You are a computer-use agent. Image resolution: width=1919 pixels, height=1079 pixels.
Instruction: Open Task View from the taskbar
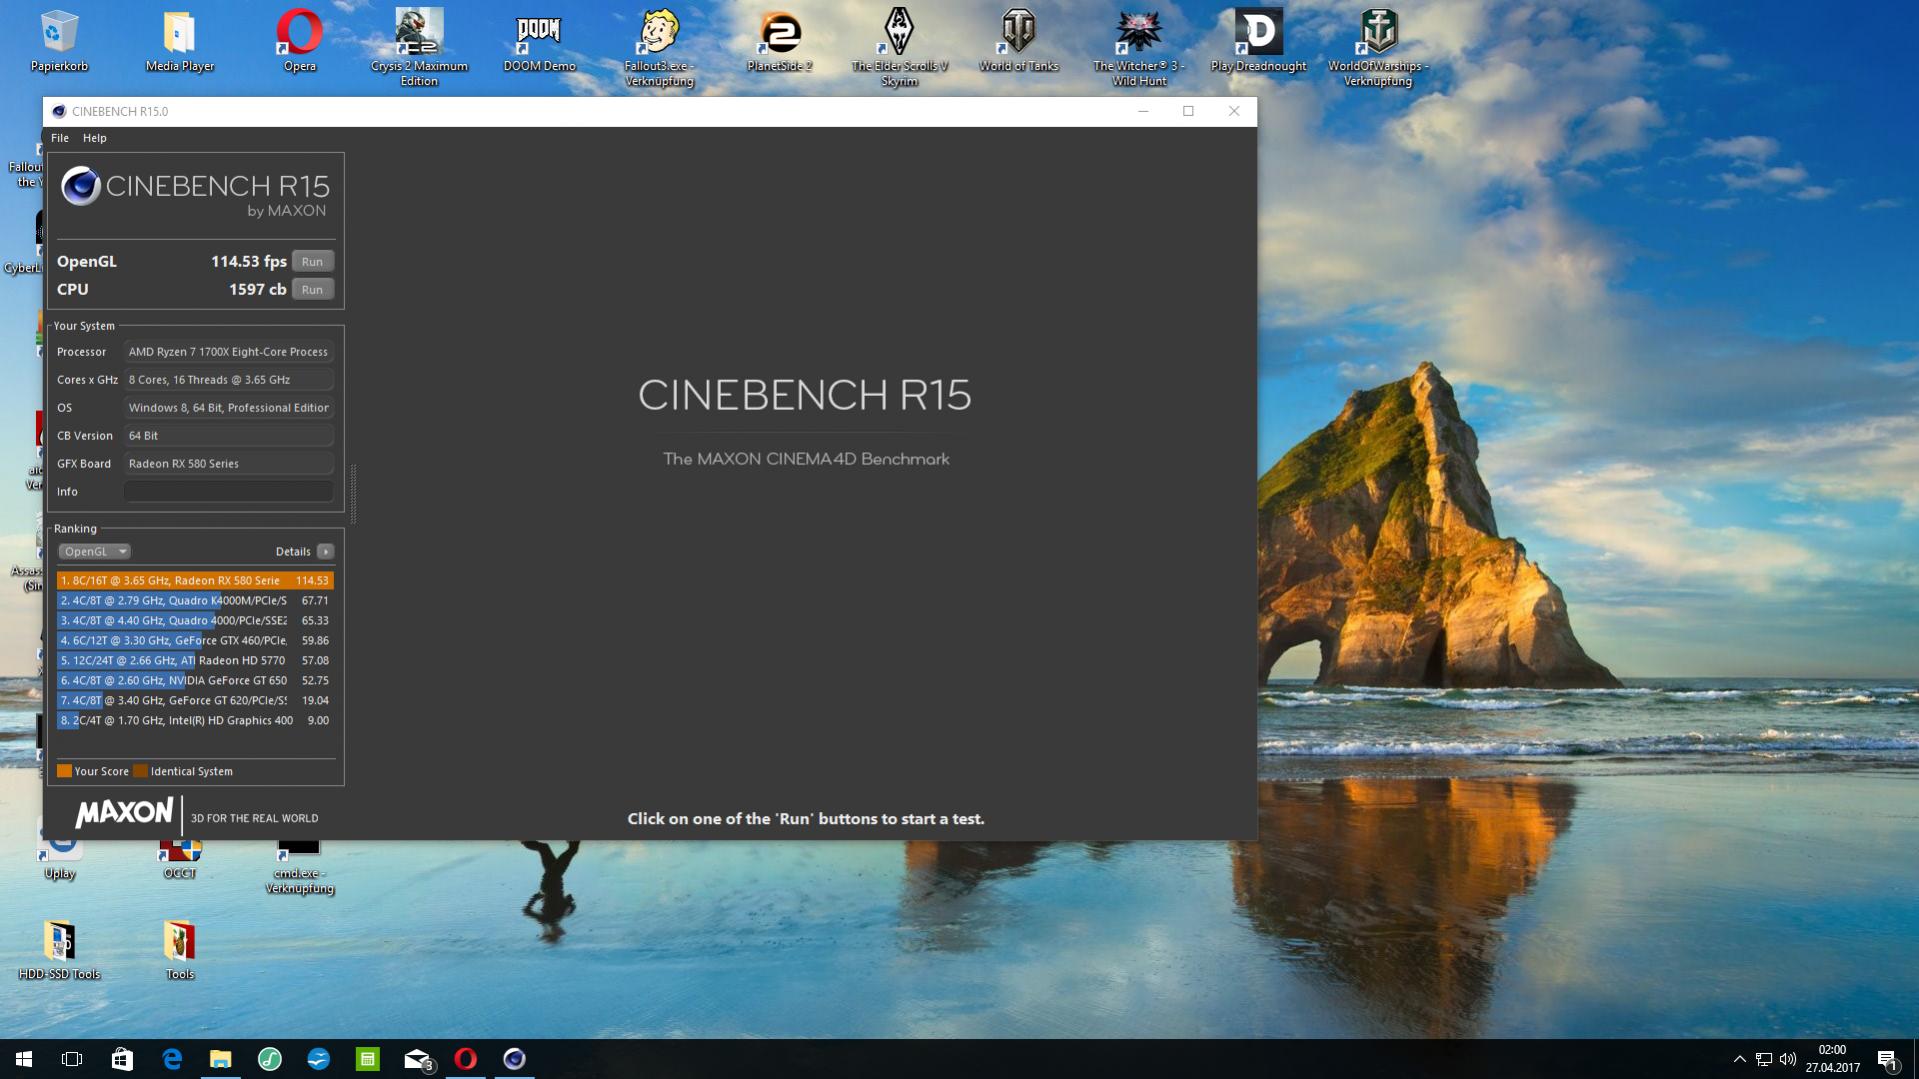72,1059
